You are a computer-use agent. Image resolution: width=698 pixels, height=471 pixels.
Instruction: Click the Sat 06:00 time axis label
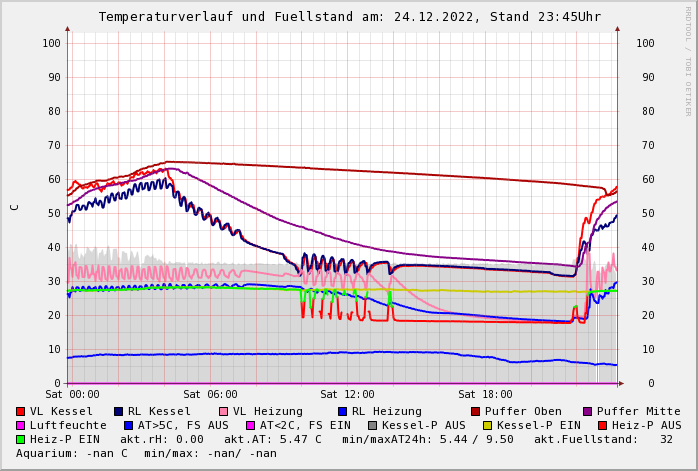click(210, 395)
